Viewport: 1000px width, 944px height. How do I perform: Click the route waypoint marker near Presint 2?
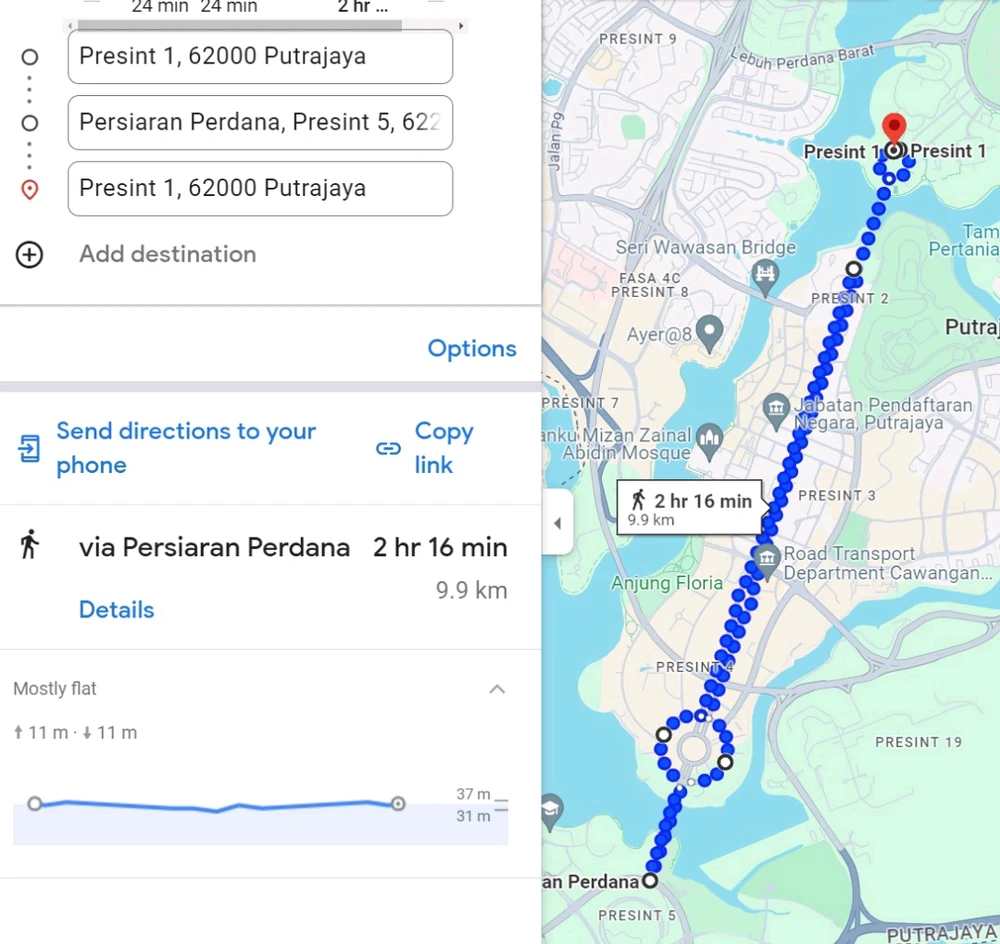click(x=853, y=269)
